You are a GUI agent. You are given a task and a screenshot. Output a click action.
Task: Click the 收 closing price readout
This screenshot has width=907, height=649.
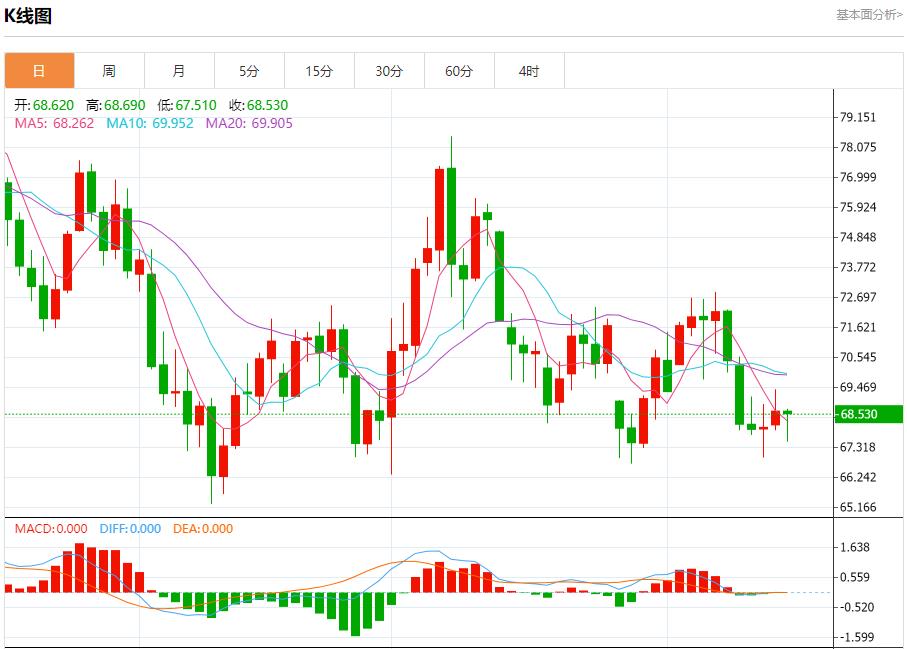(258, 105)
